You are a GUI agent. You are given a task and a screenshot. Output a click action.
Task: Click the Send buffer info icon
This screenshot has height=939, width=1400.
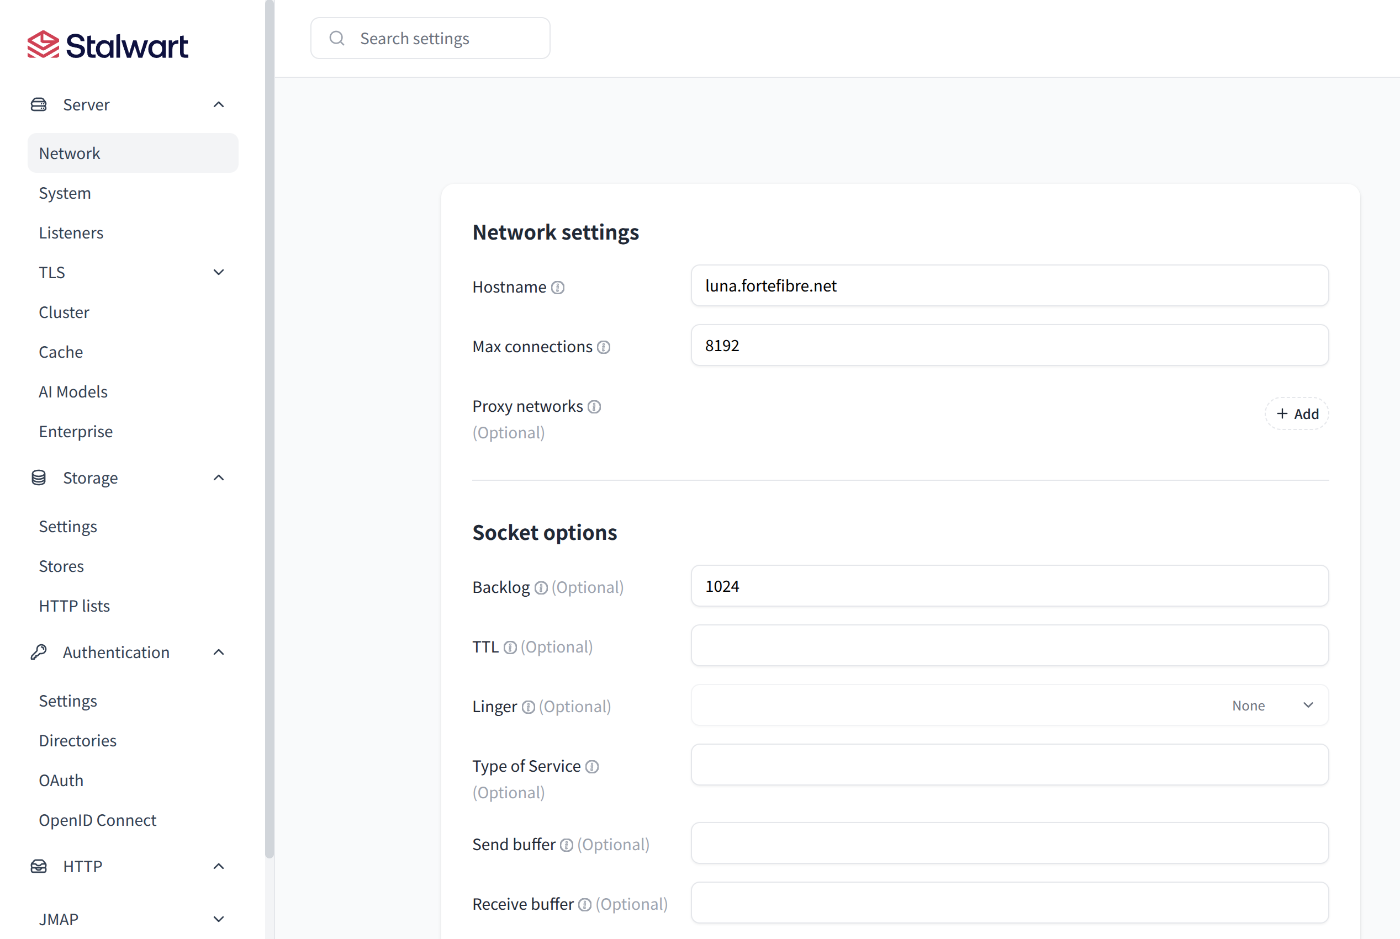[x=567, y=845]
